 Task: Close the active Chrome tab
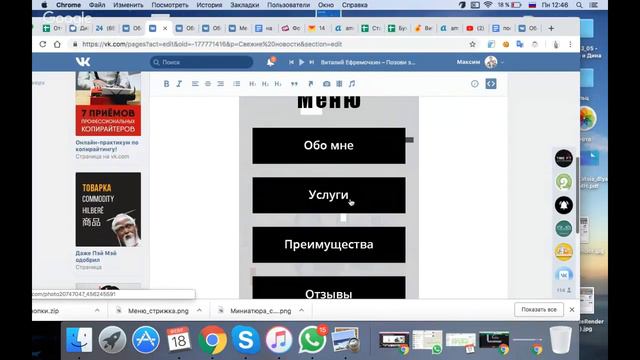(x=165, y=28)
